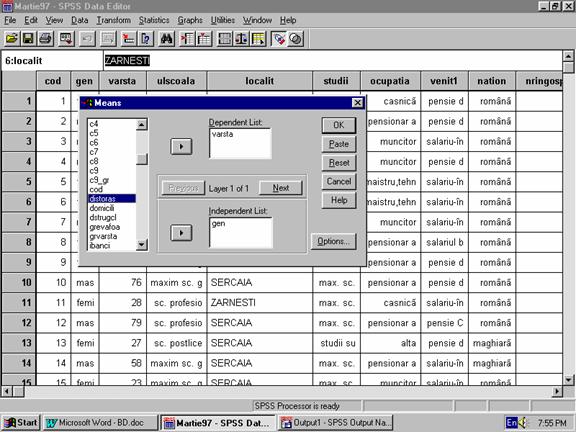
Task: Click Reset in the Means dialog
Action: tap(339, 163)
